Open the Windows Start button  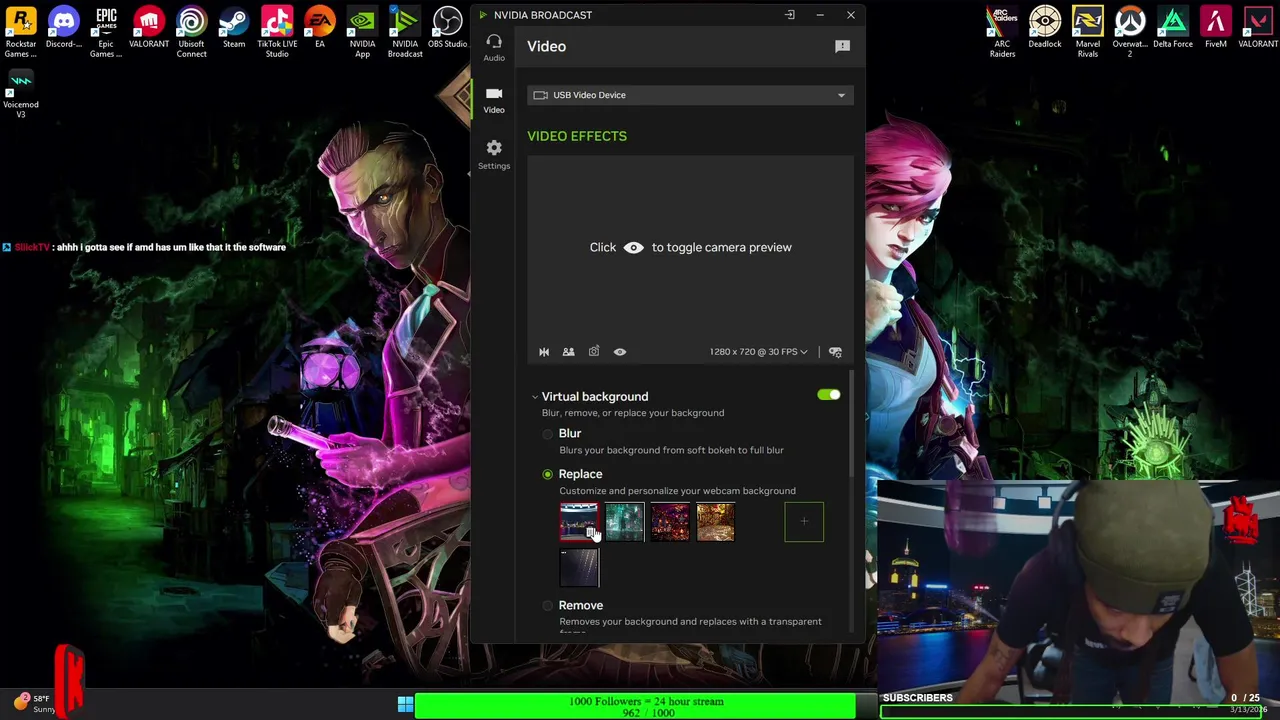click(405, 705)
